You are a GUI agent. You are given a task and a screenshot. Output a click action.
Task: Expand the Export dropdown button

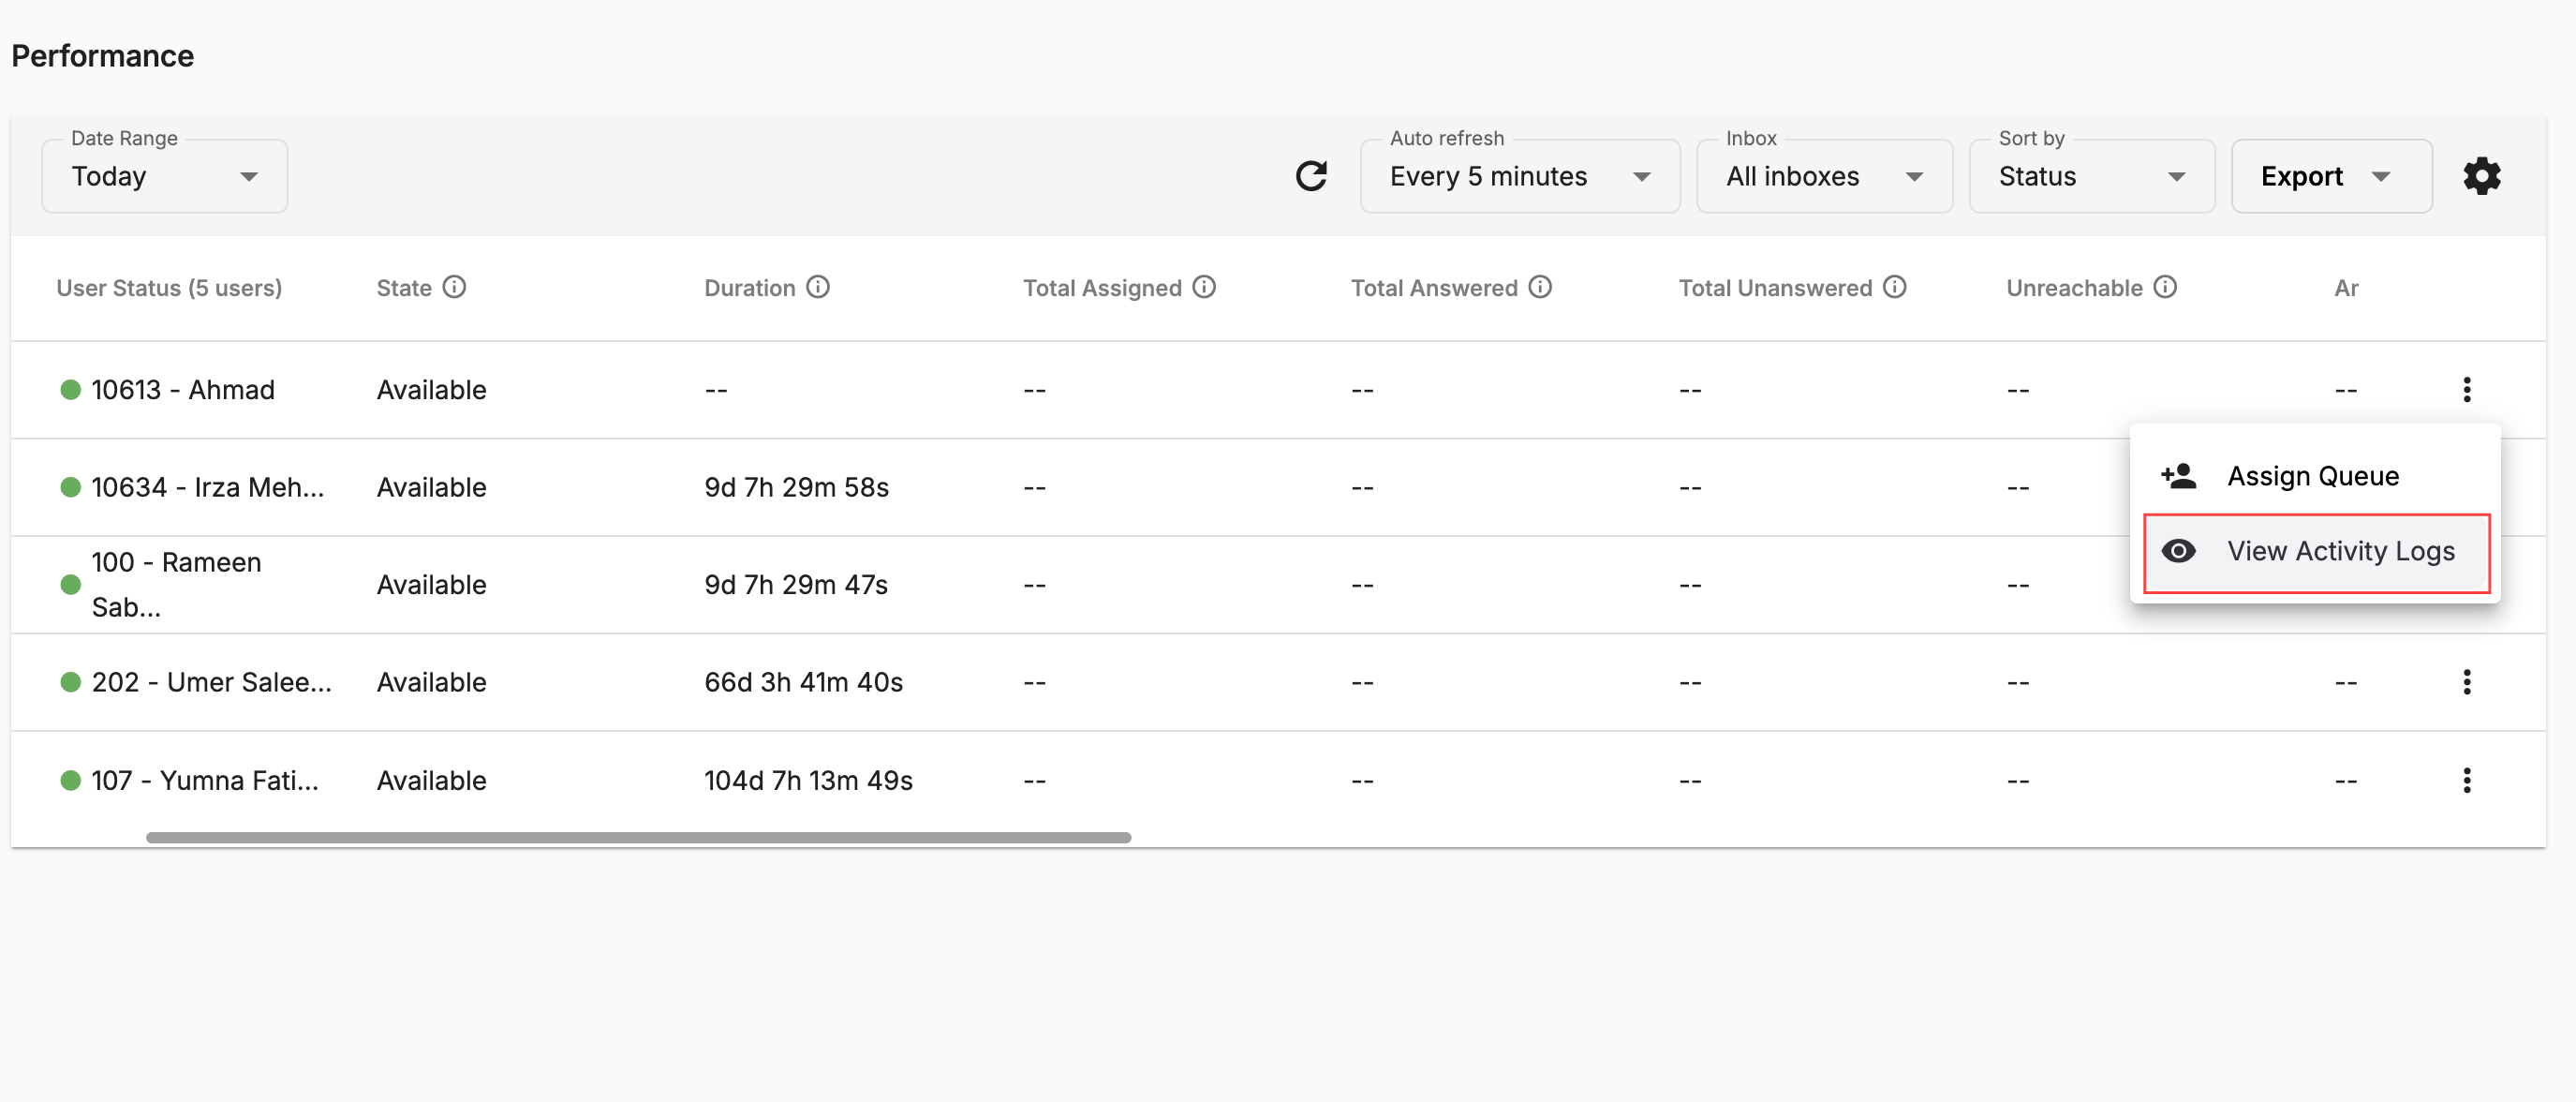pyautogui.click(x=2331, y=176)
